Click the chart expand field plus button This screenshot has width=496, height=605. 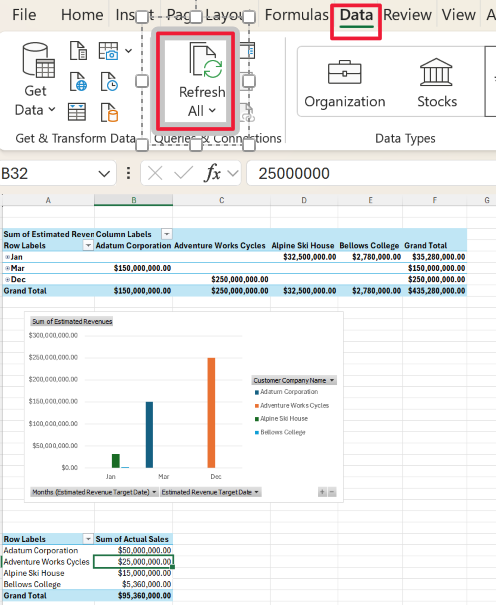322,492
